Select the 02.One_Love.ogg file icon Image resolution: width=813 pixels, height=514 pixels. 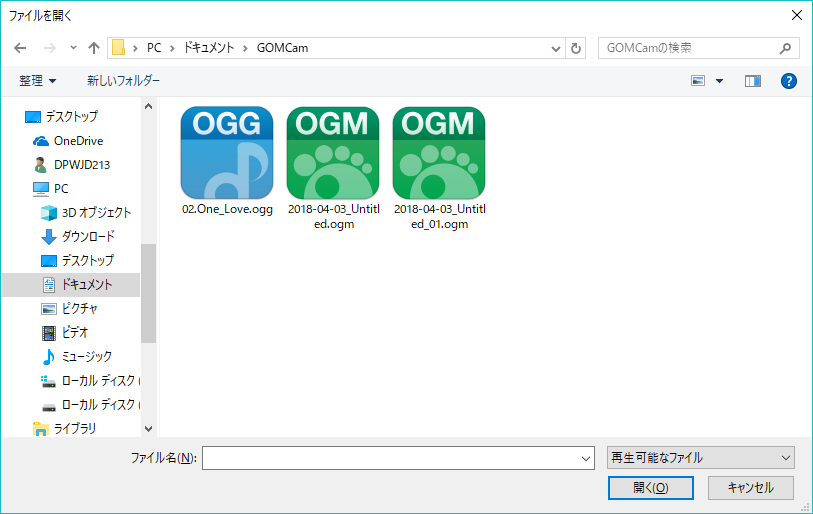point(227,153)
